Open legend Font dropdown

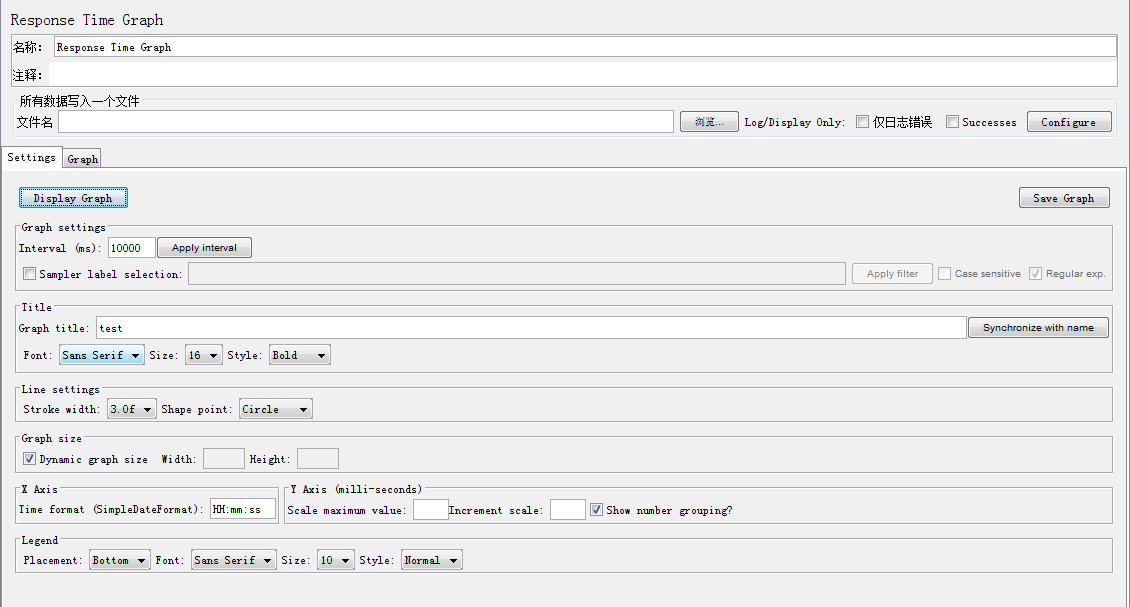[233, 560]
